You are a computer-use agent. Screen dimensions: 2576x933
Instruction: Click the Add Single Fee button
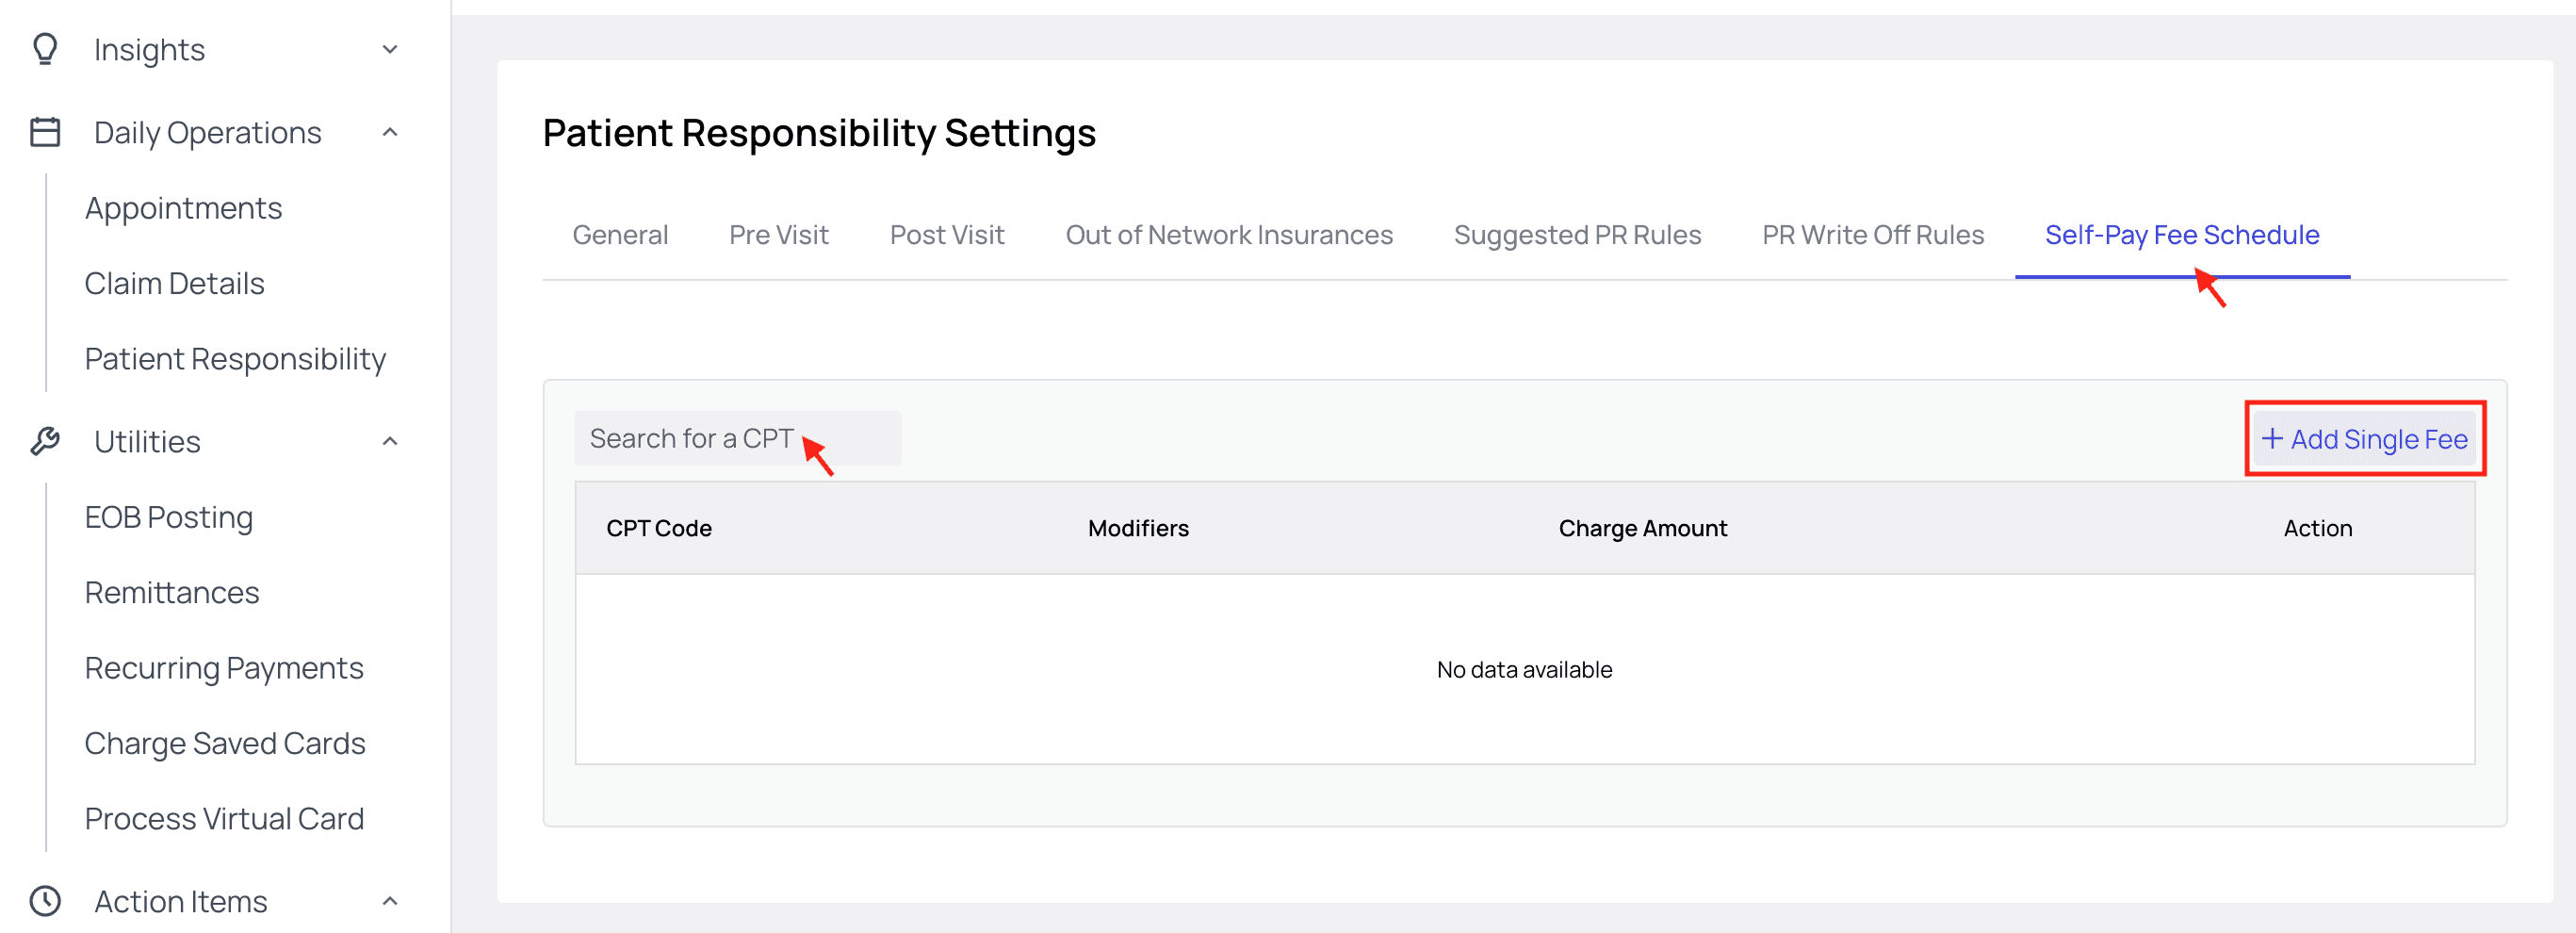(2365, 439)
